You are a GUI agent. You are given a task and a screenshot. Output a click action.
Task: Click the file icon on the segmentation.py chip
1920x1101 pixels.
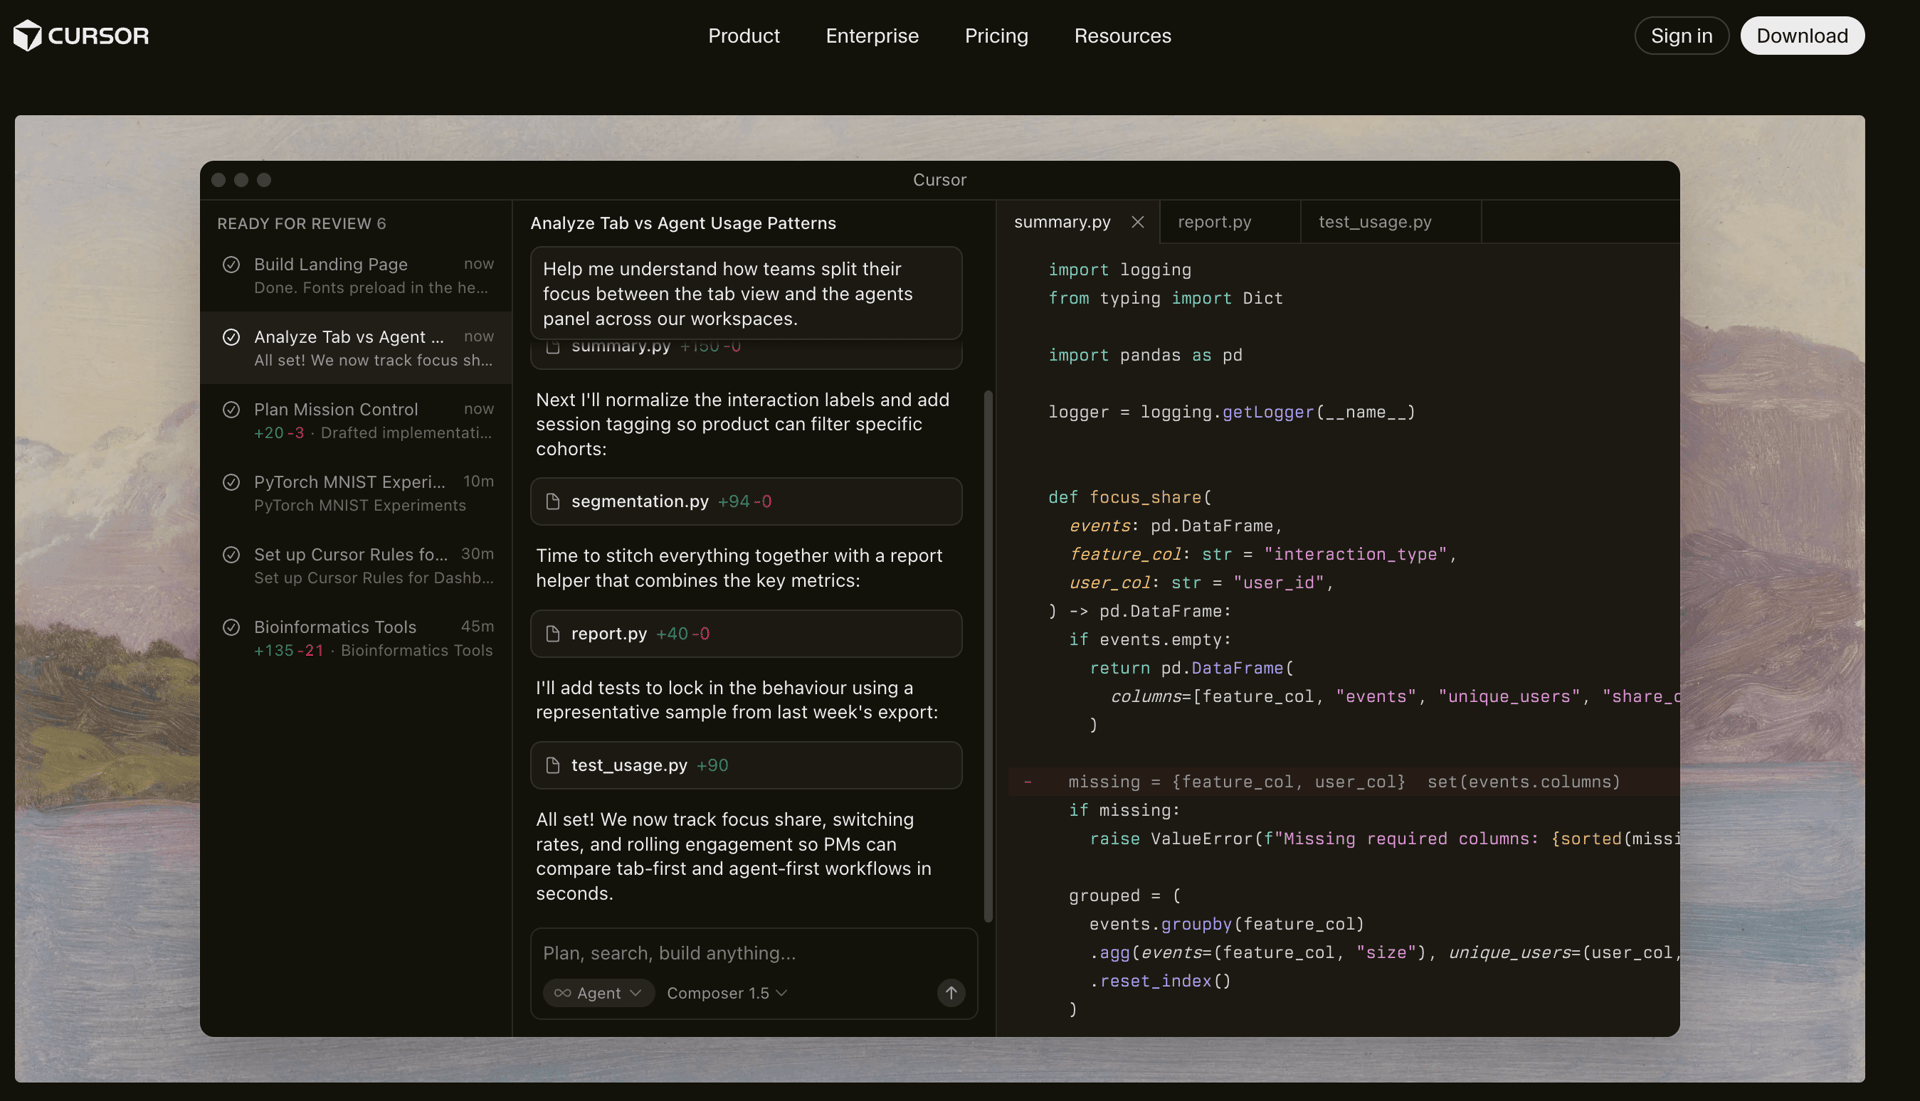[553, 501]
